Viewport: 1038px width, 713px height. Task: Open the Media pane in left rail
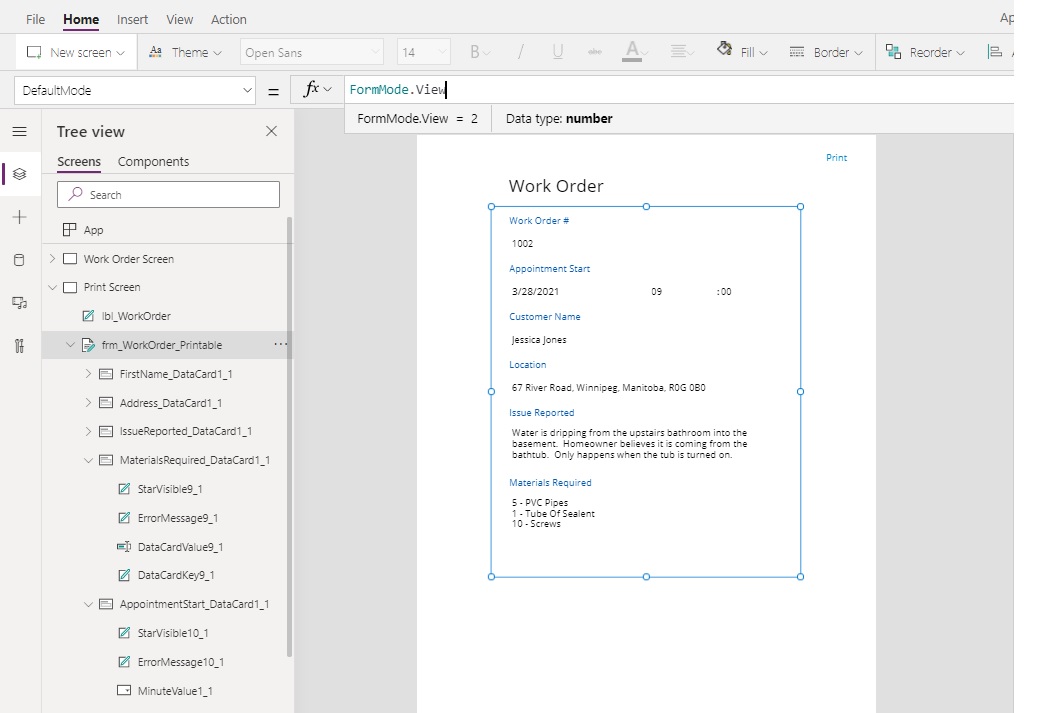pyautogui.click(x=19, y=303)
